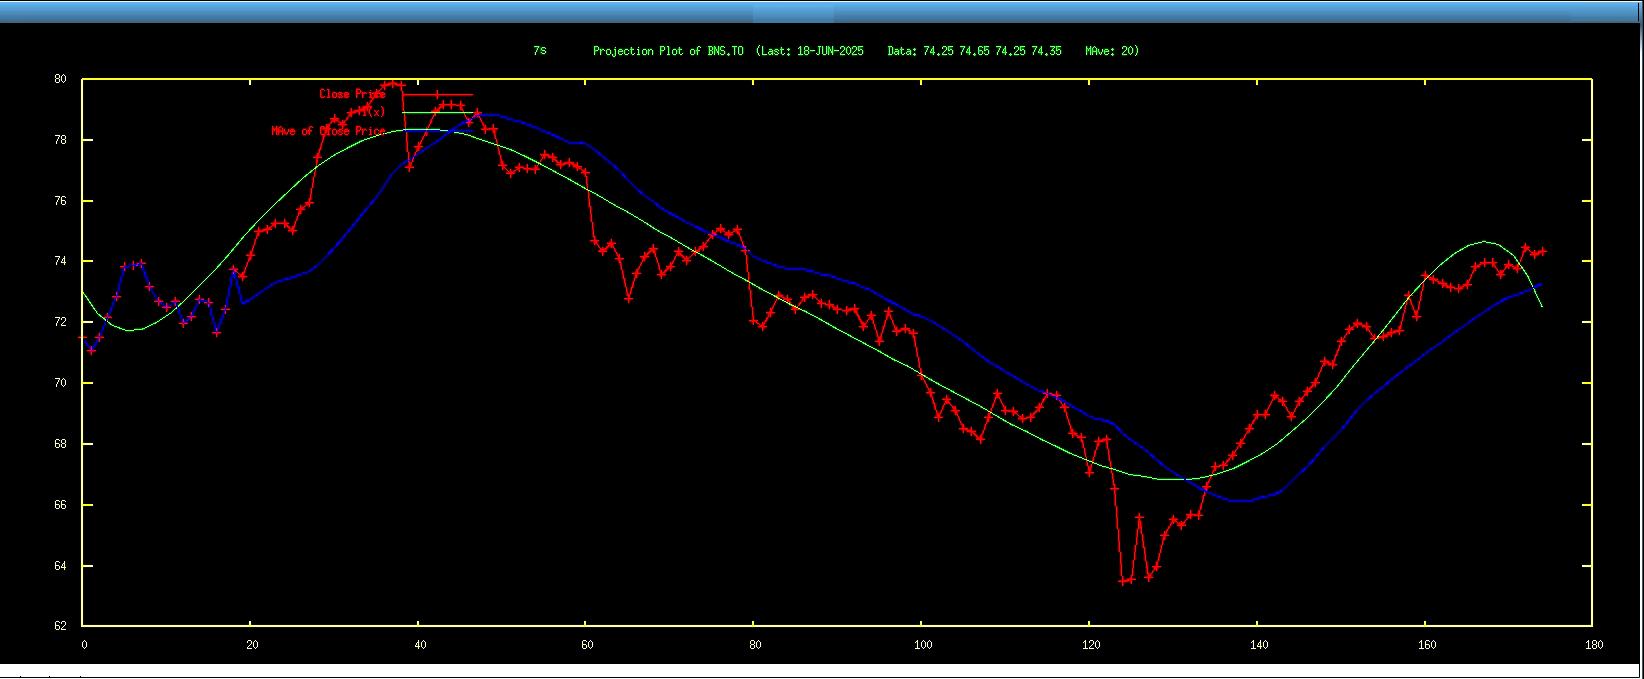The height and width of the screenshot is (679, 1644).
Task: Select the "7s" label in the plot header
Action: click(x=540, y=51)
